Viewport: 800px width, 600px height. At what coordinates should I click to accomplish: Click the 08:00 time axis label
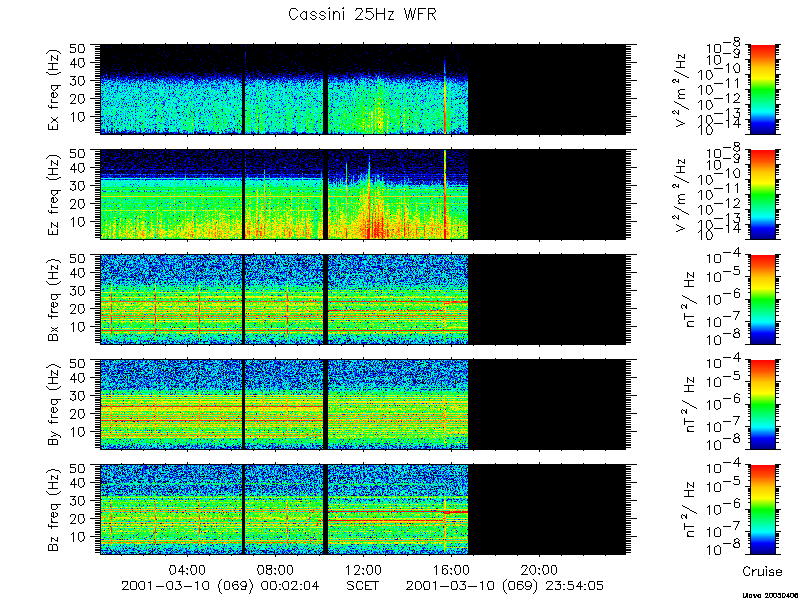pyautogui.click(x=275, y=570)
